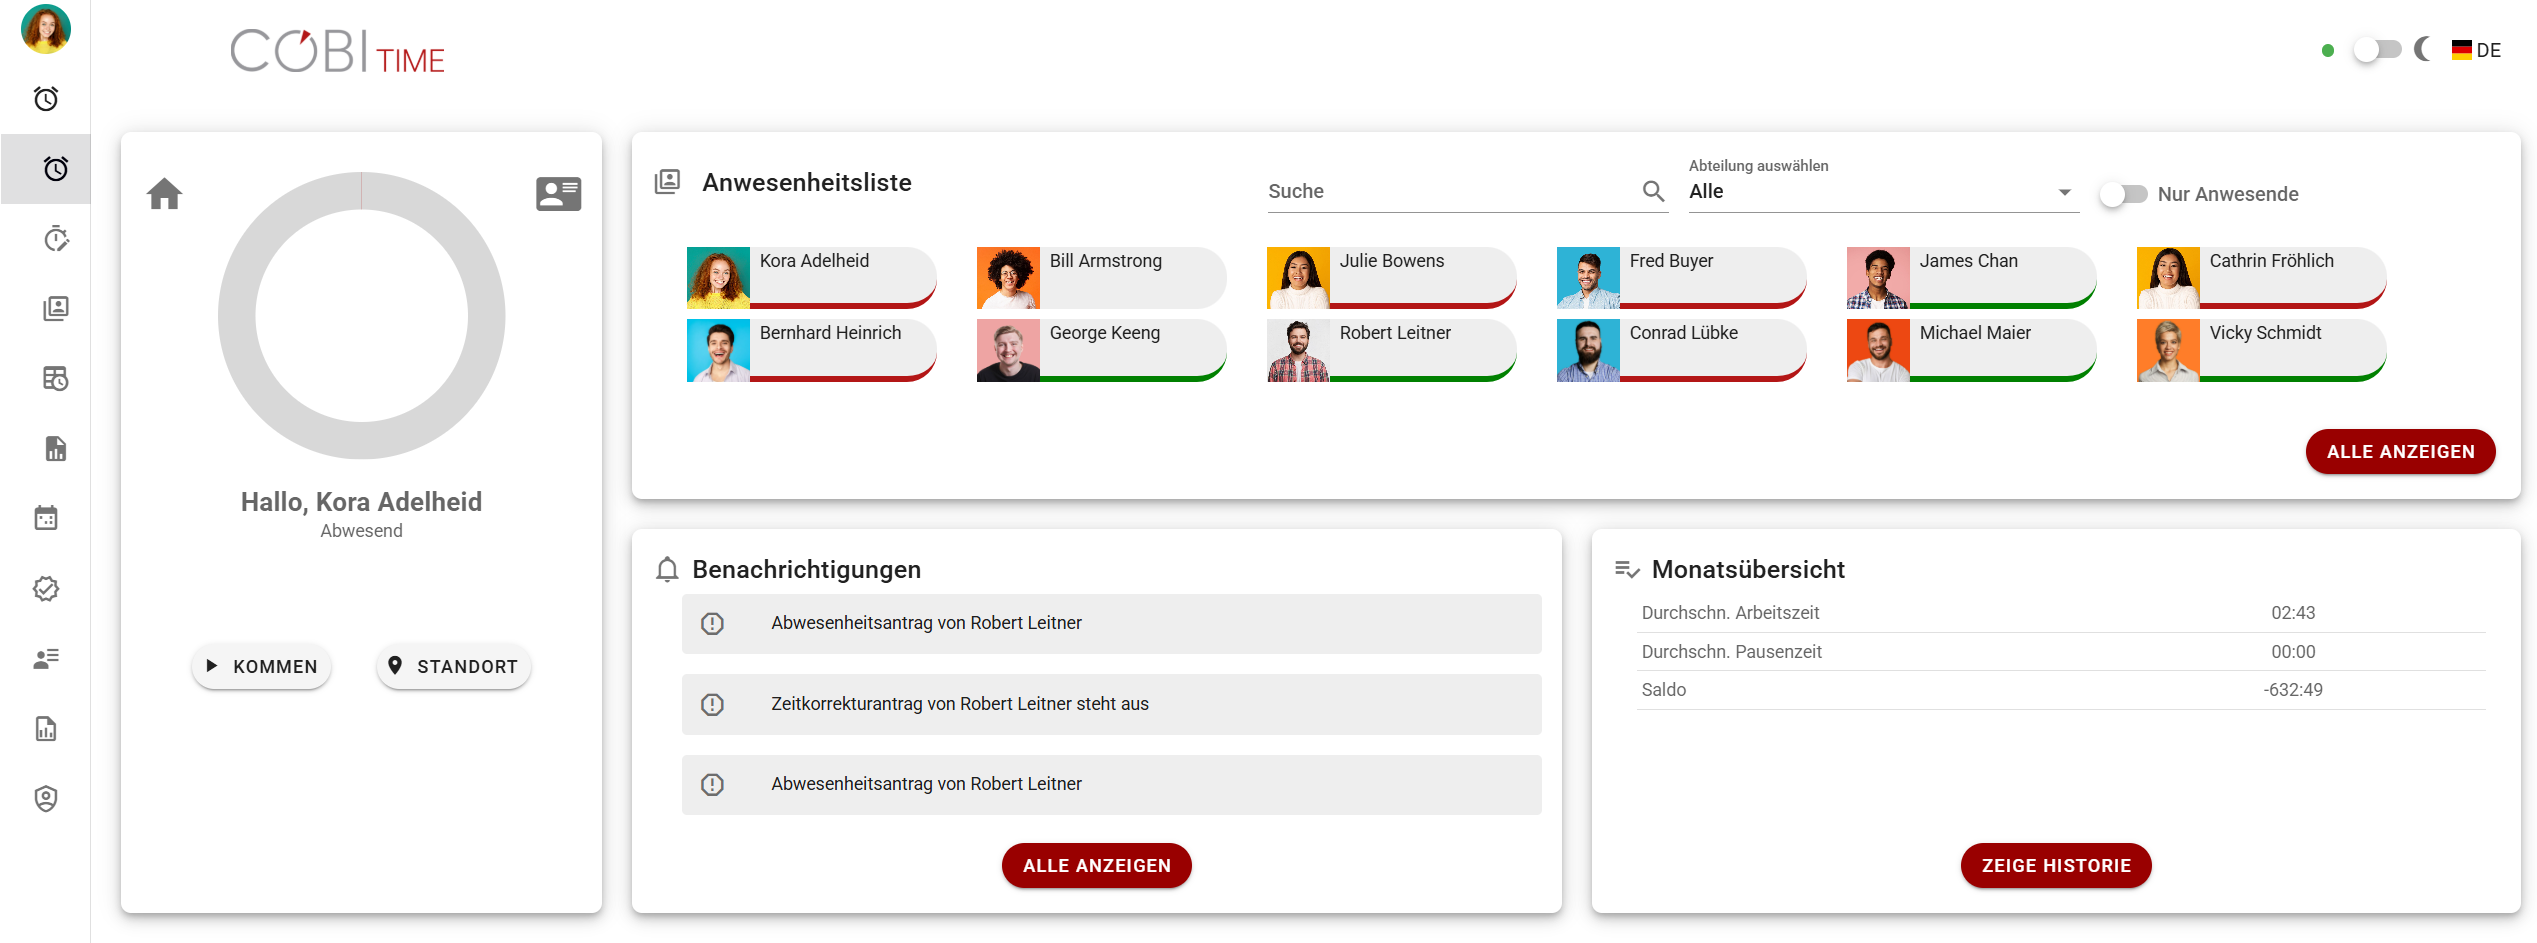
Task: Click the shield user icon in sidebar
Action: click(46, 798)
